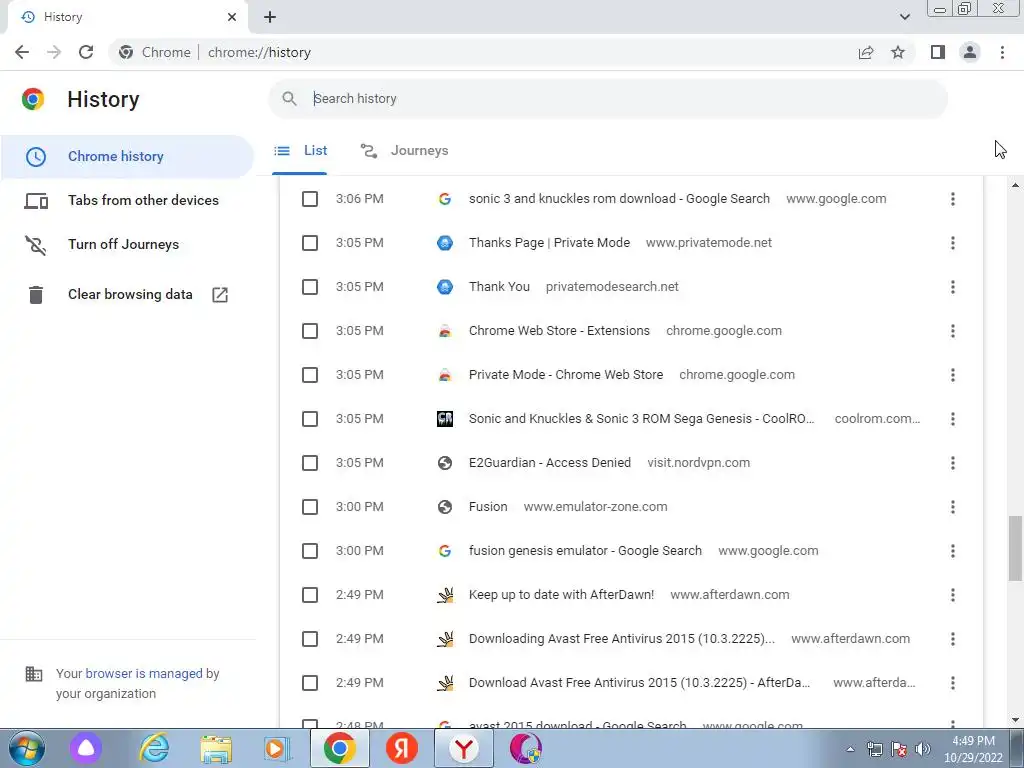The width and height of the screenshot is (1024, 768).
Task: Open the side panel icon
Action: tap(938, 52)
